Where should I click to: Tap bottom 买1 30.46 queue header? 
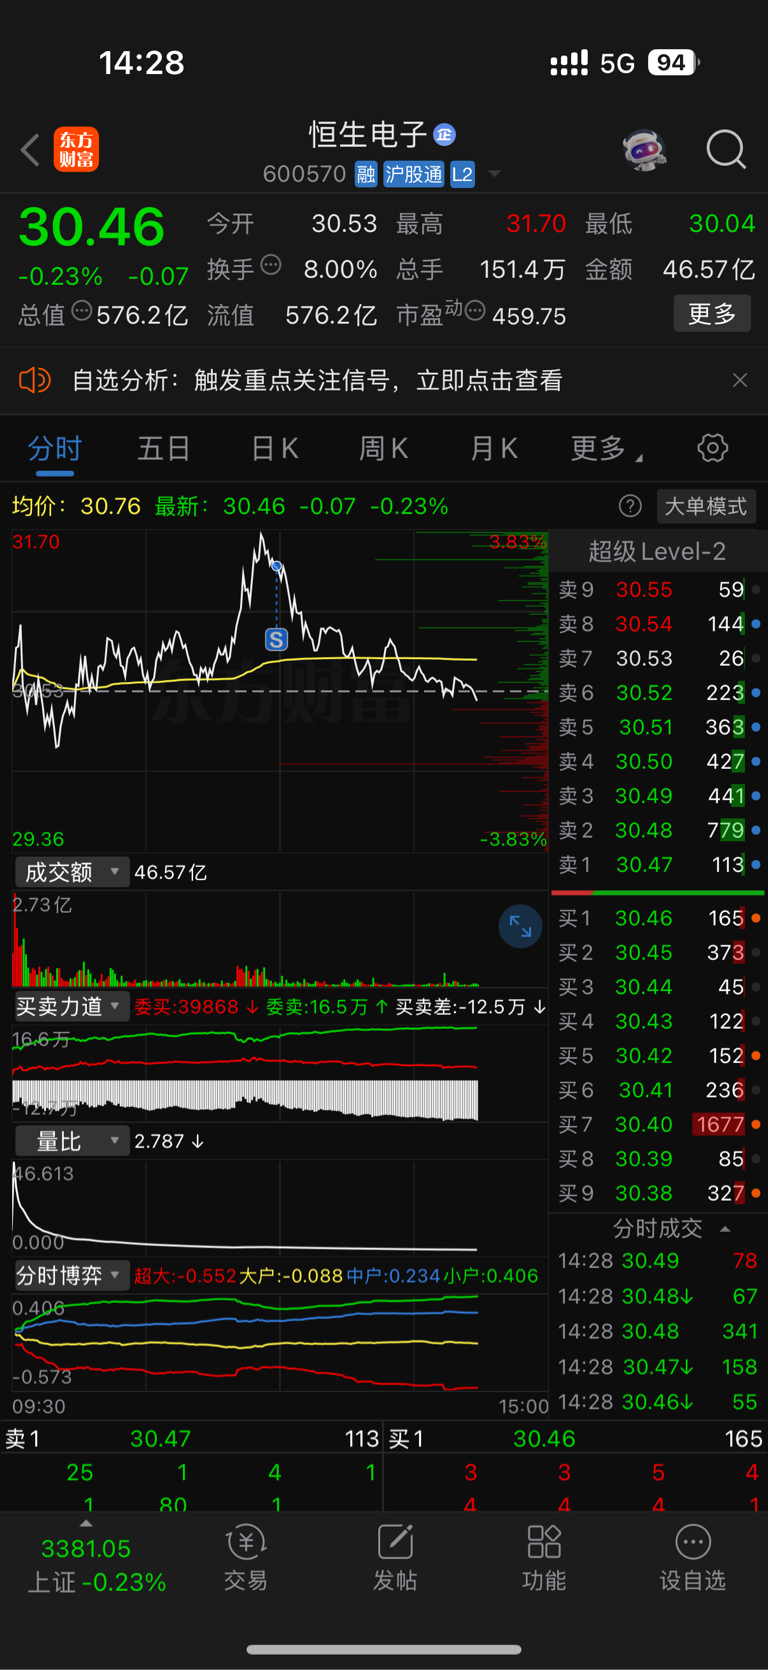pyautogui.click(x=576, y=1439)
